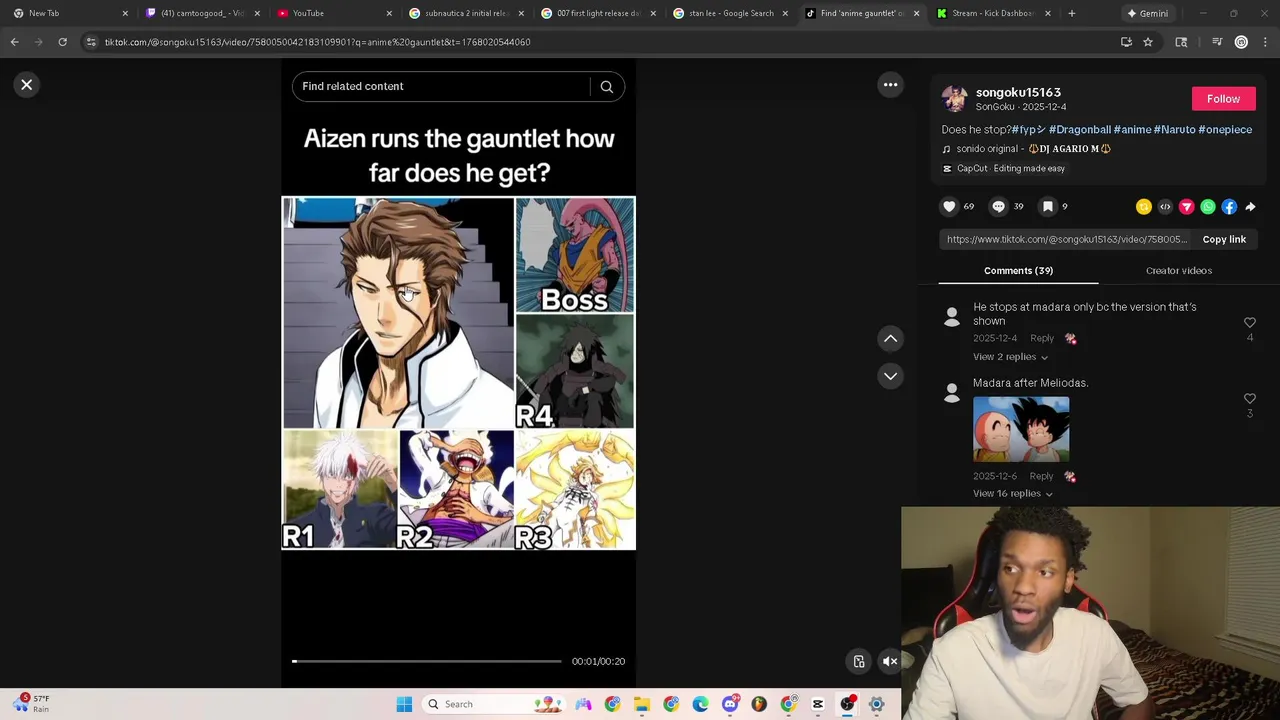
Task: Expand 'View 2 replies' under first comment
Action: tap(1010, 357)
